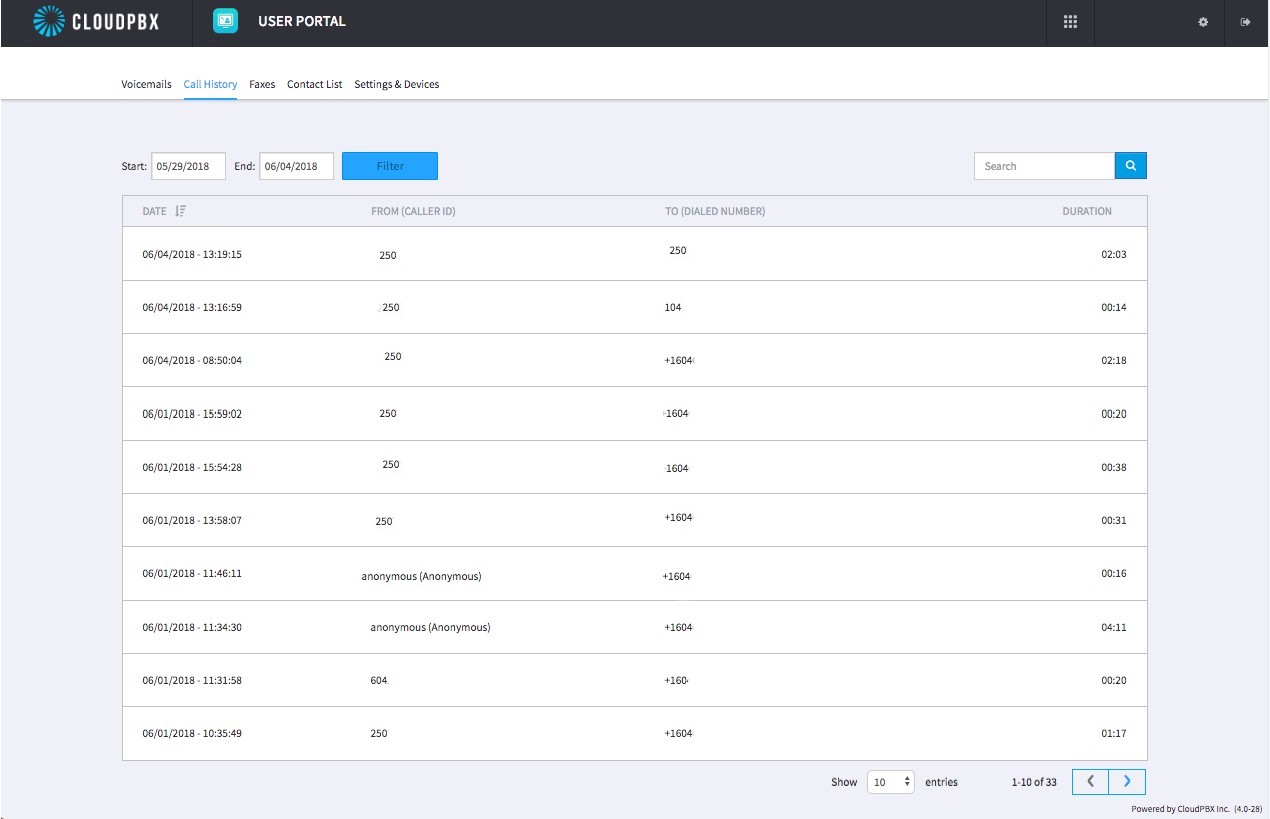Go to previous page arrow

point(1091,782)
